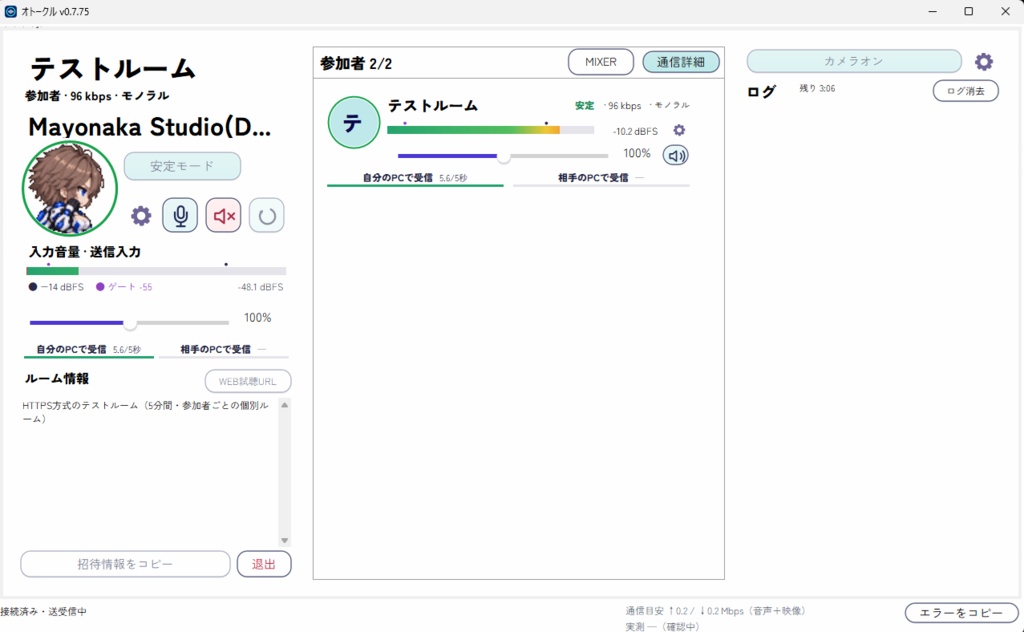
Task: Open camera settings gear icon
Action: (x=984, y=61)
